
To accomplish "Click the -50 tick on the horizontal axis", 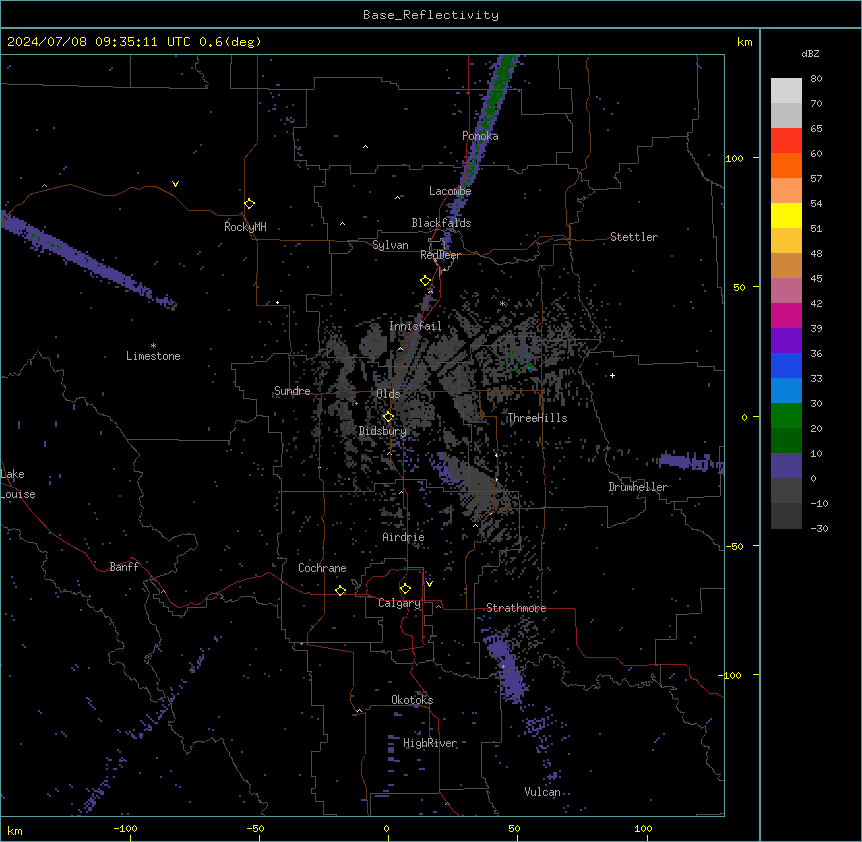I will pos(255,828).
